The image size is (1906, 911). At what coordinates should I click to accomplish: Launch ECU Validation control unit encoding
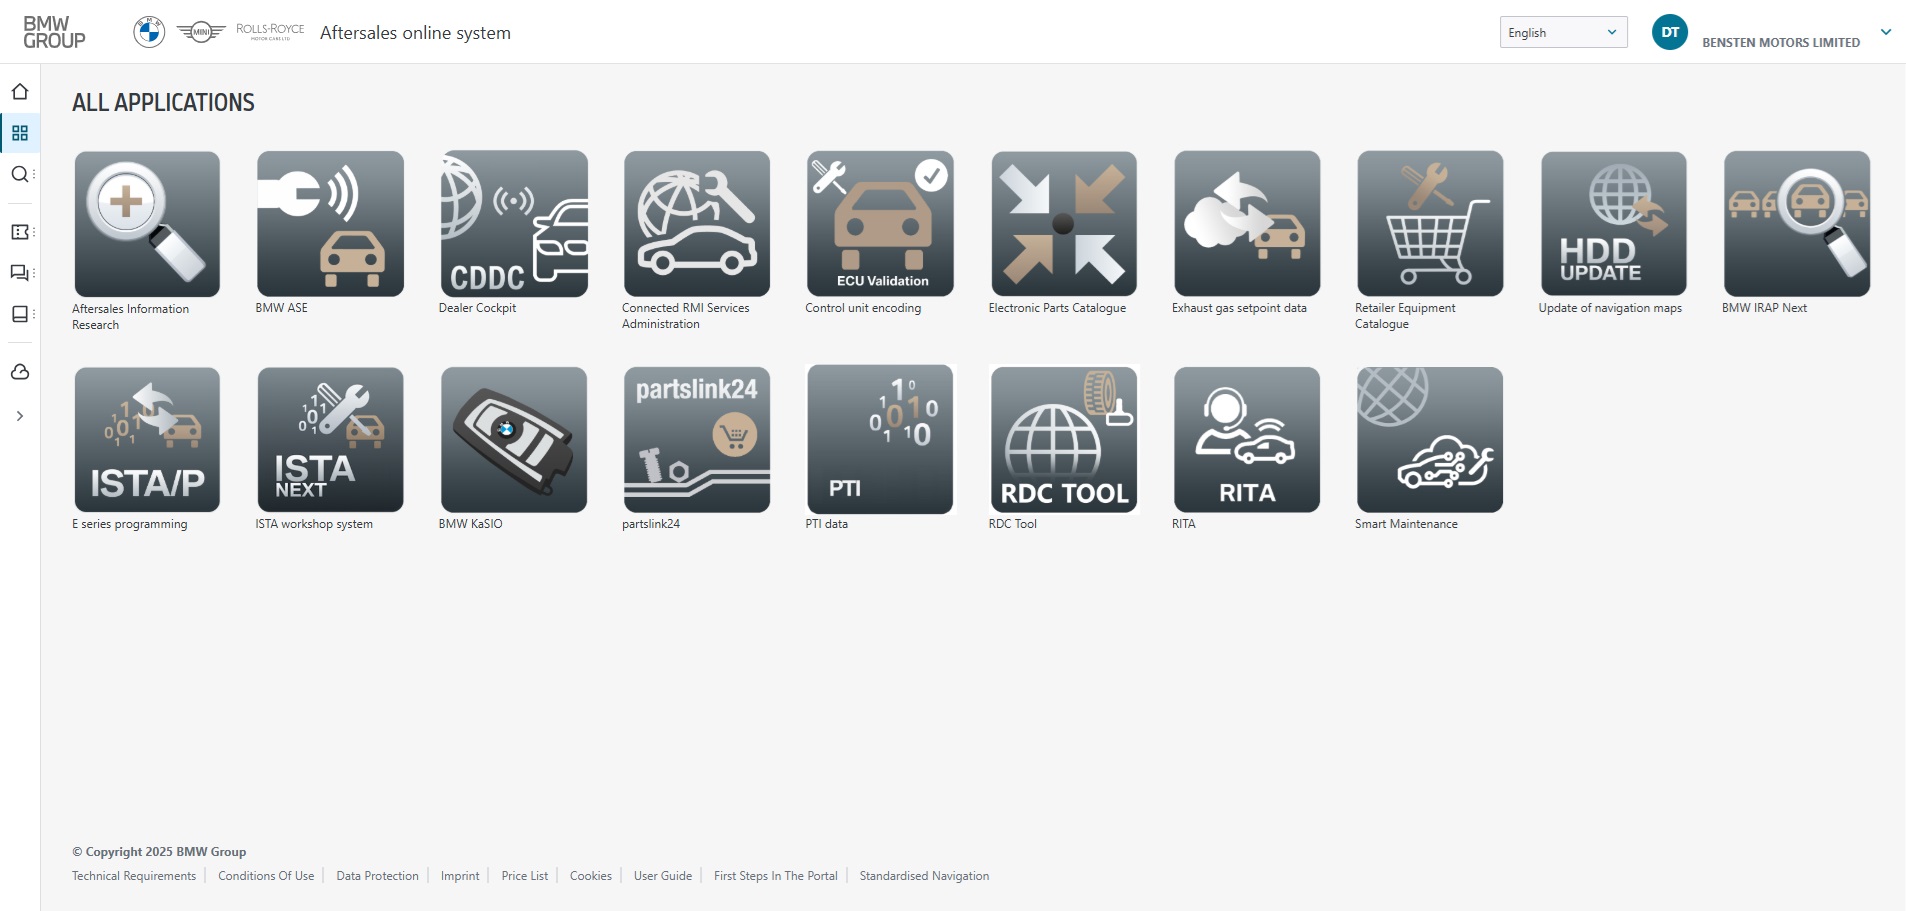coord(880,224)
